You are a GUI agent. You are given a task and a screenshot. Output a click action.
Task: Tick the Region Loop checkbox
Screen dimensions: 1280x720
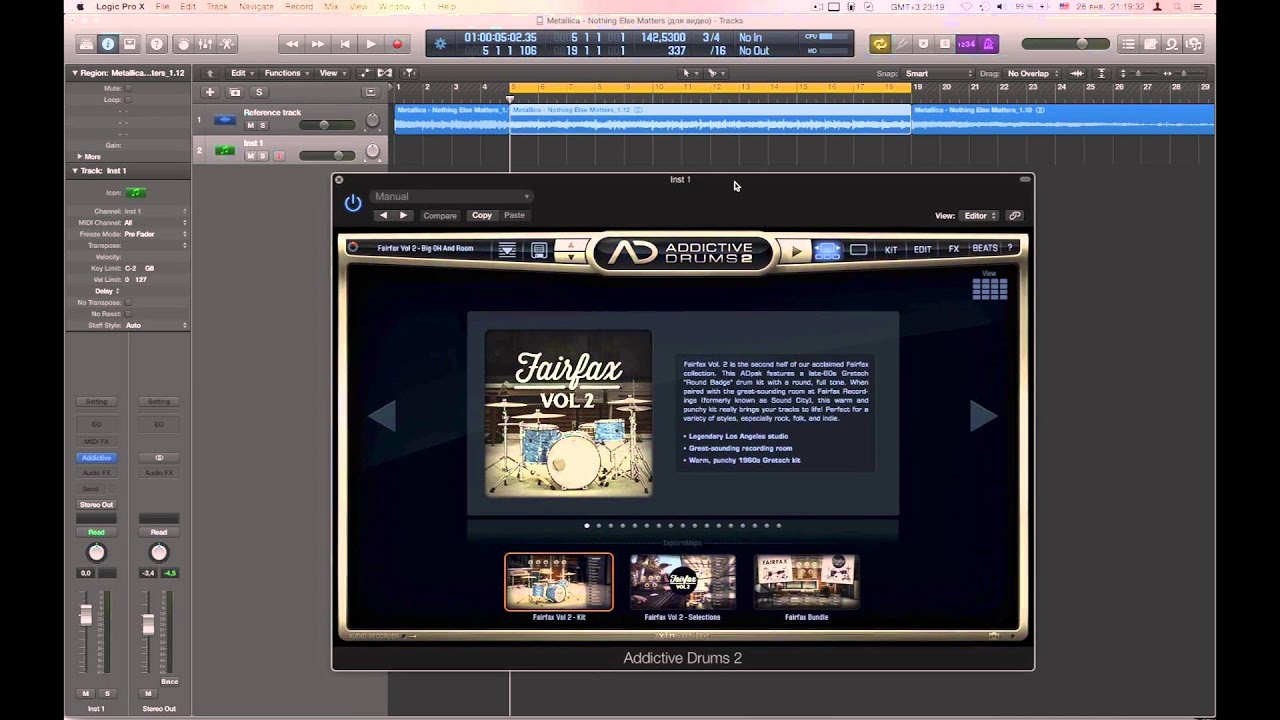click(128, 100)
